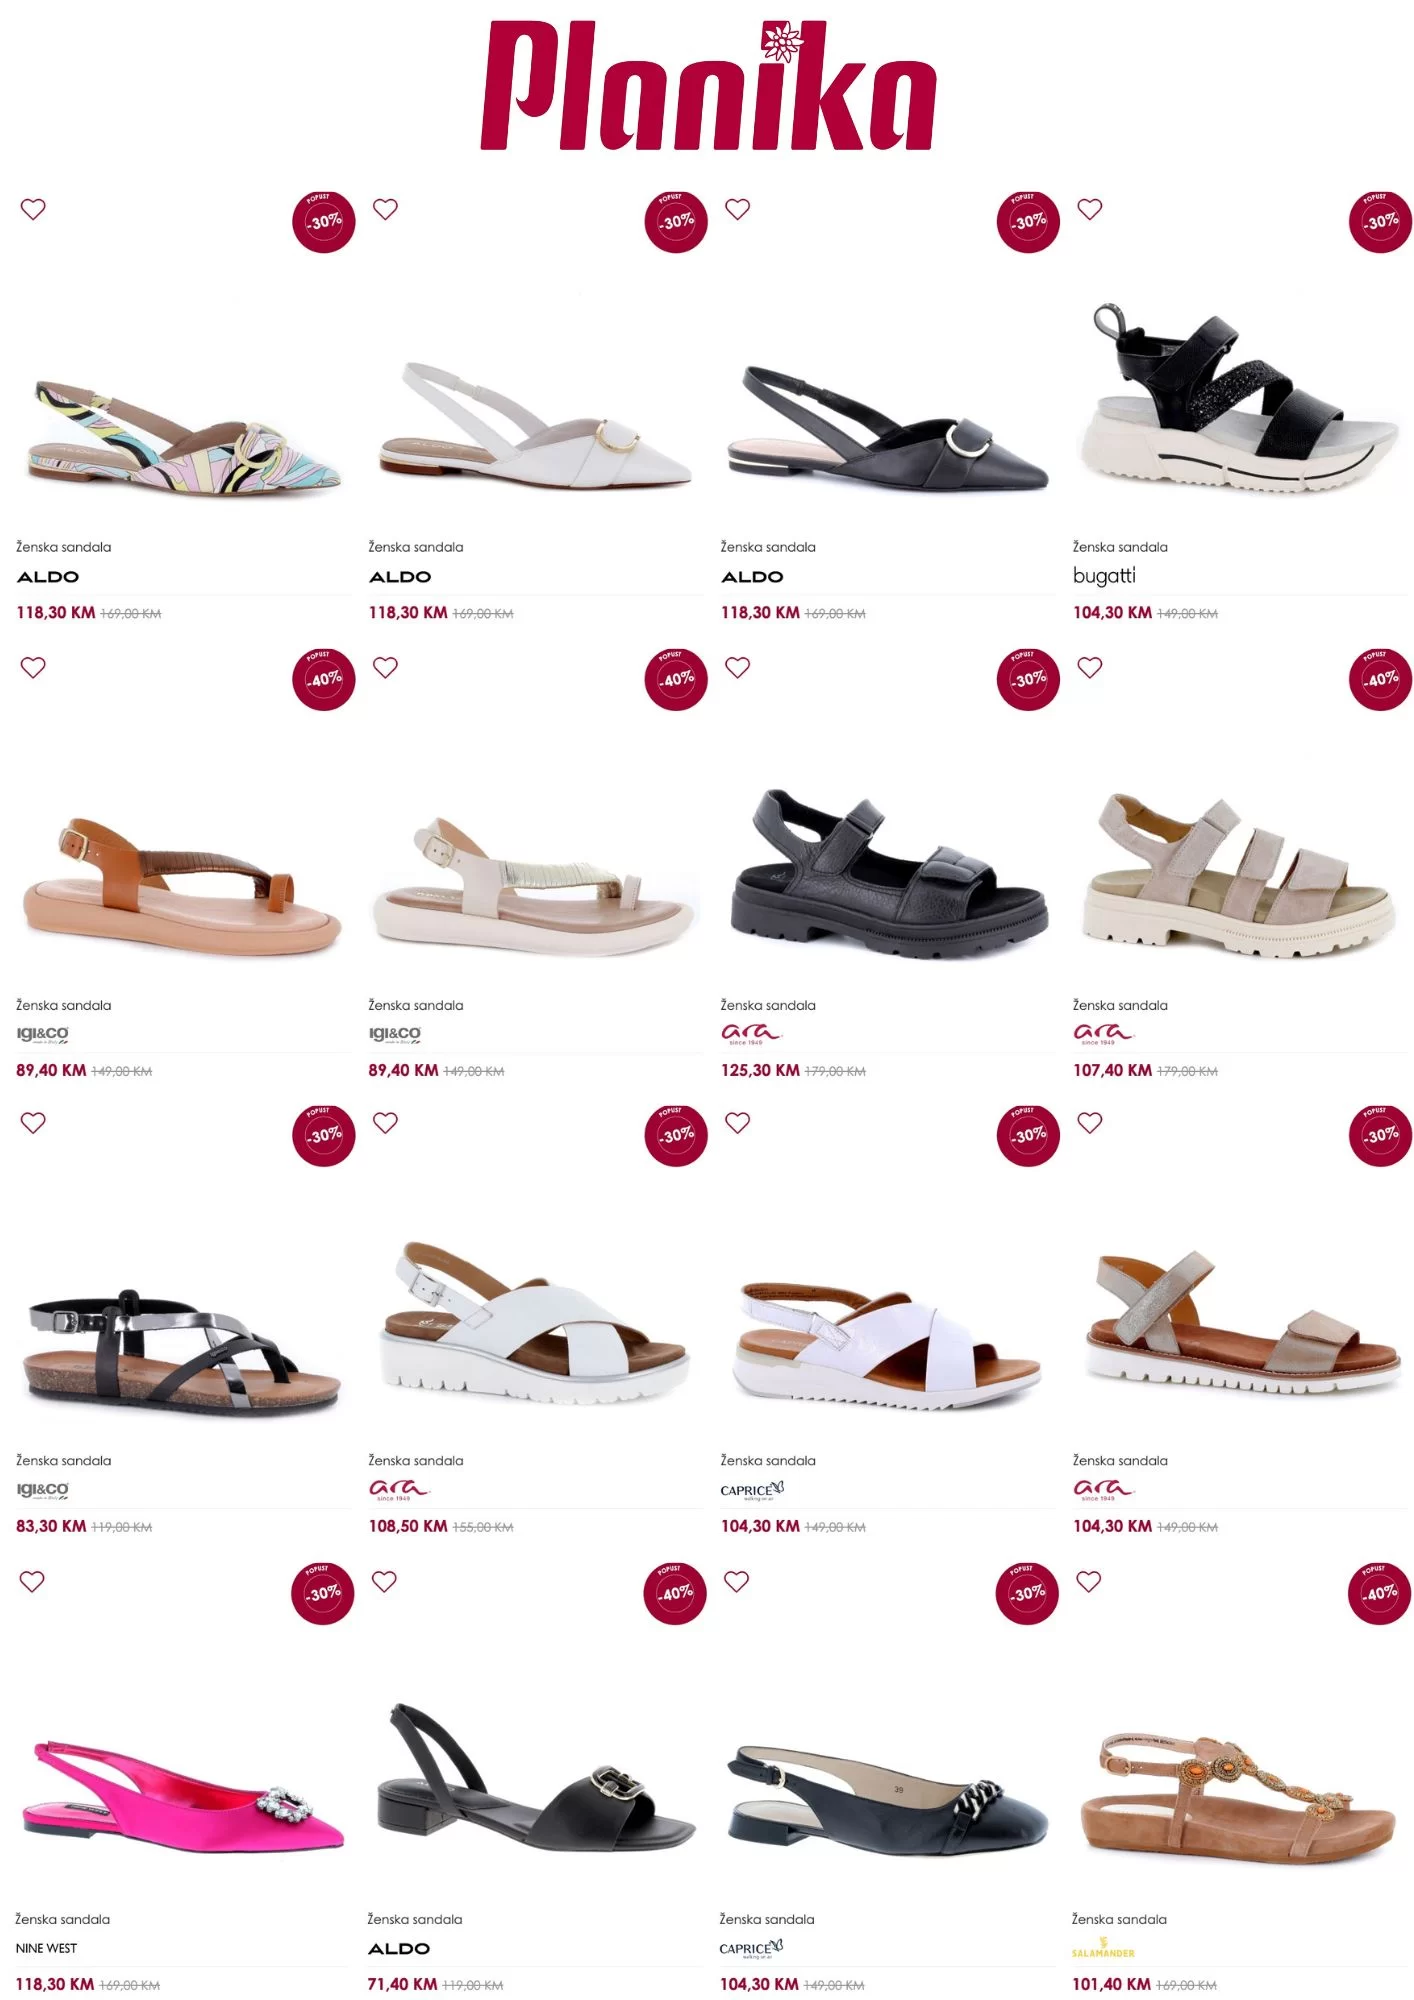The image size is (1414, 2000).
Task: Click the ara logo under black chunky sandal
Action: point(750,1034)
